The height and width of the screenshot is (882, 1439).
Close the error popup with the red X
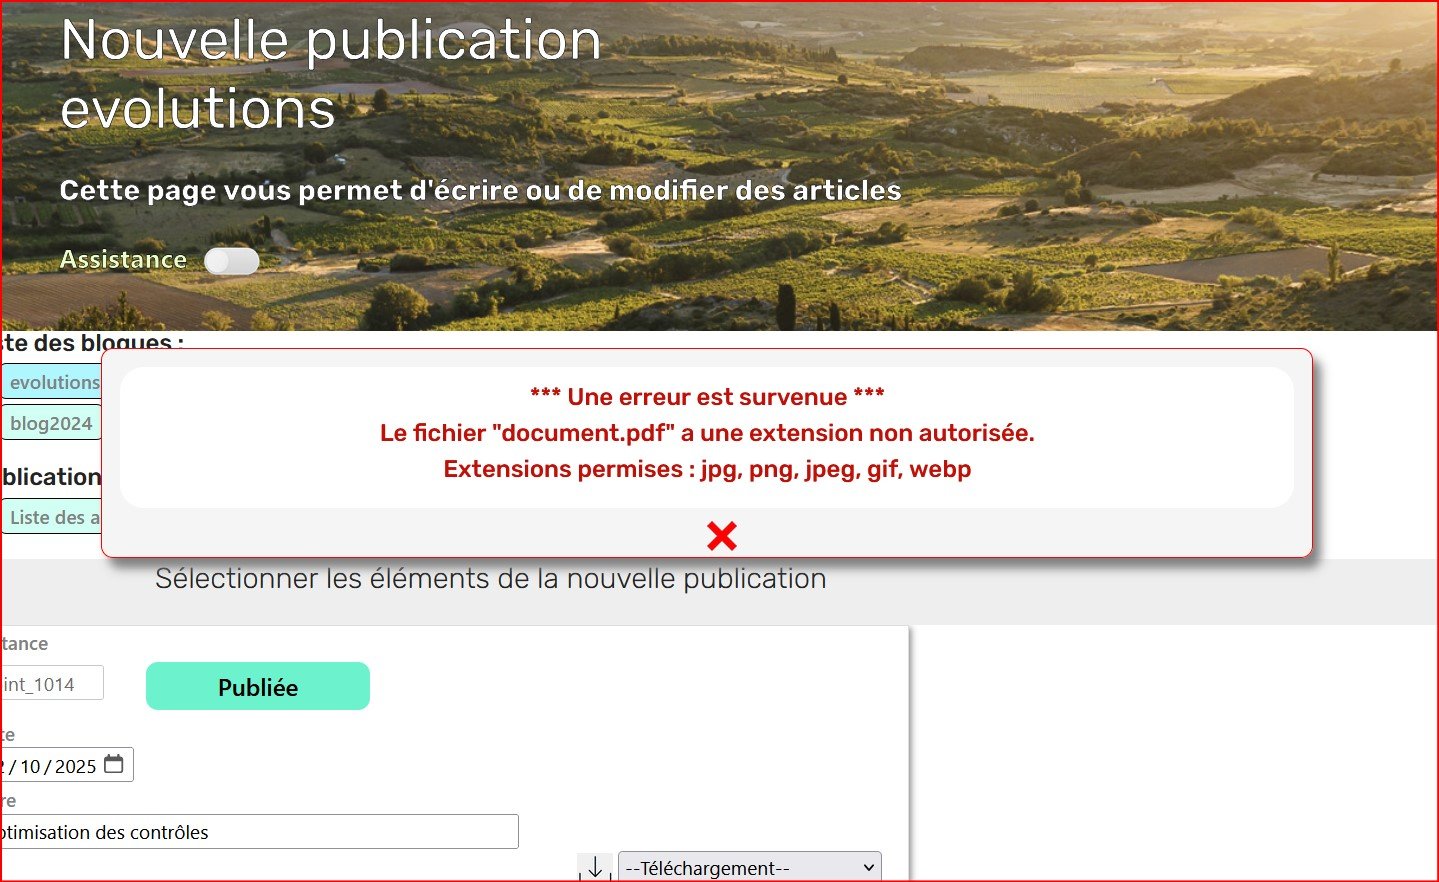point(721,536)
